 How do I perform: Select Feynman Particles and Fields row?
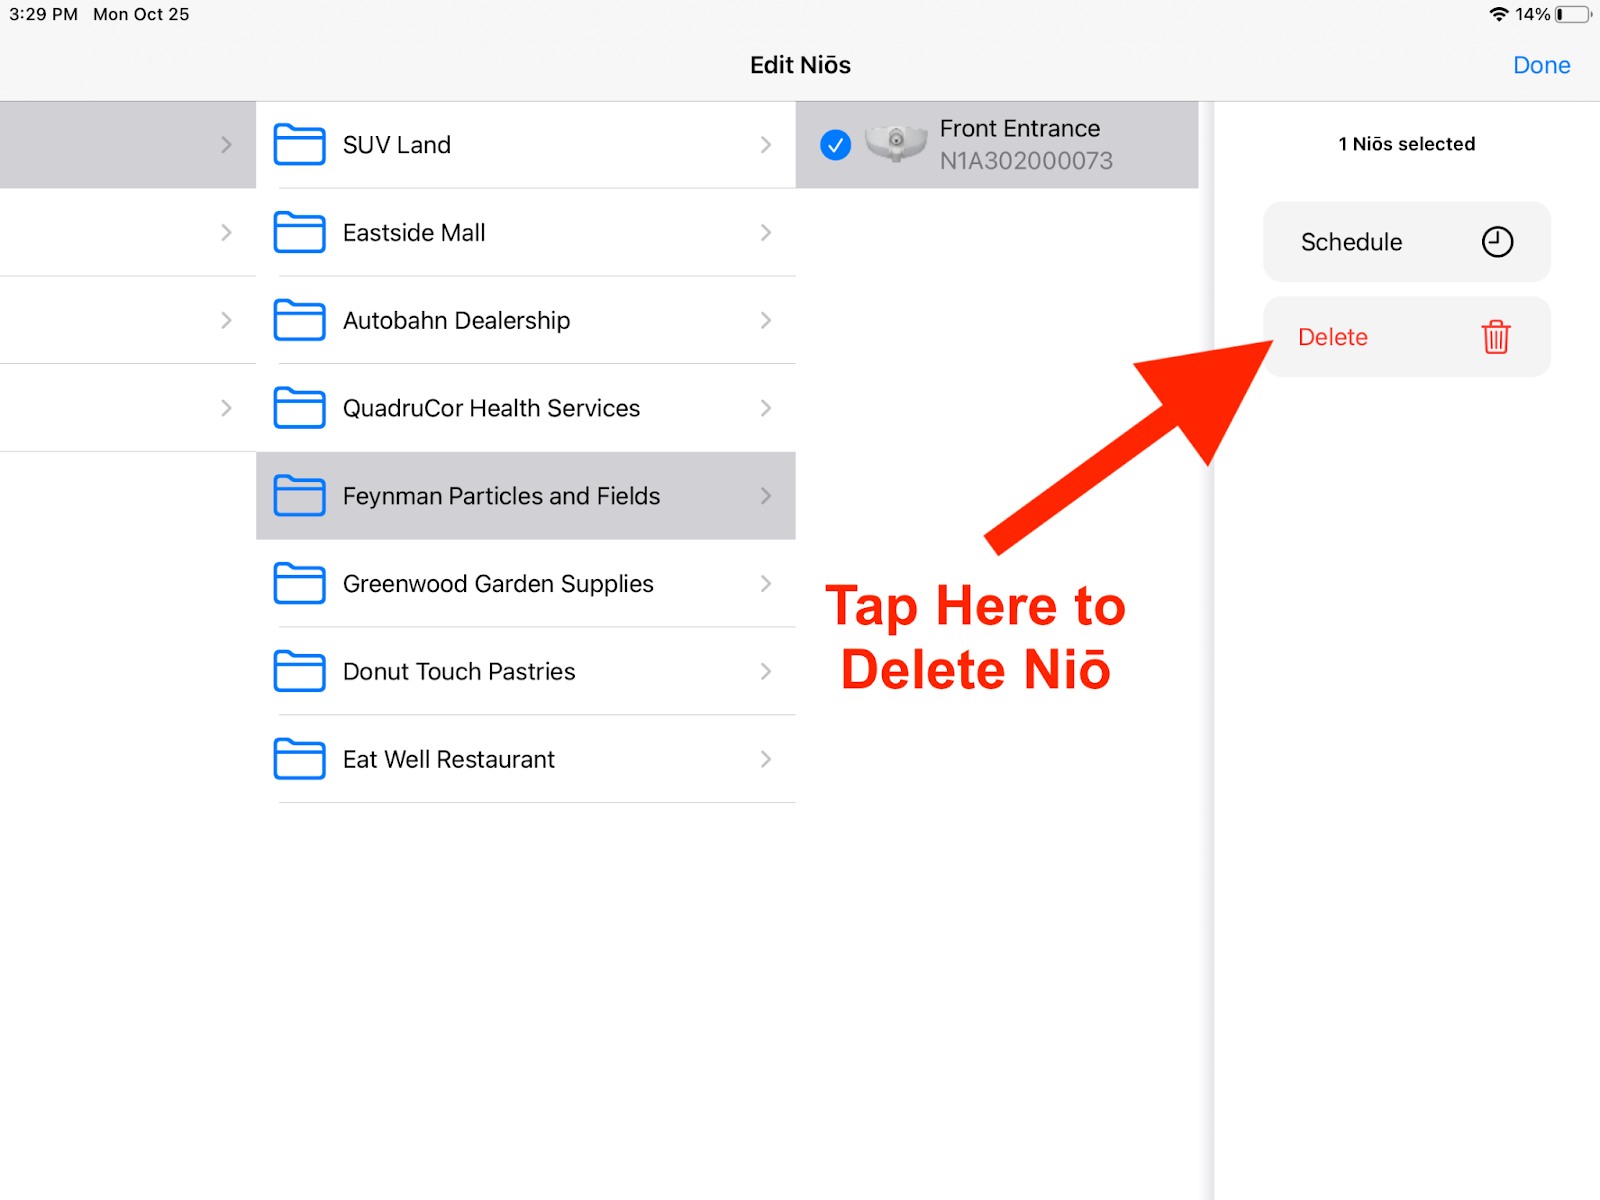tap(501, 496)
